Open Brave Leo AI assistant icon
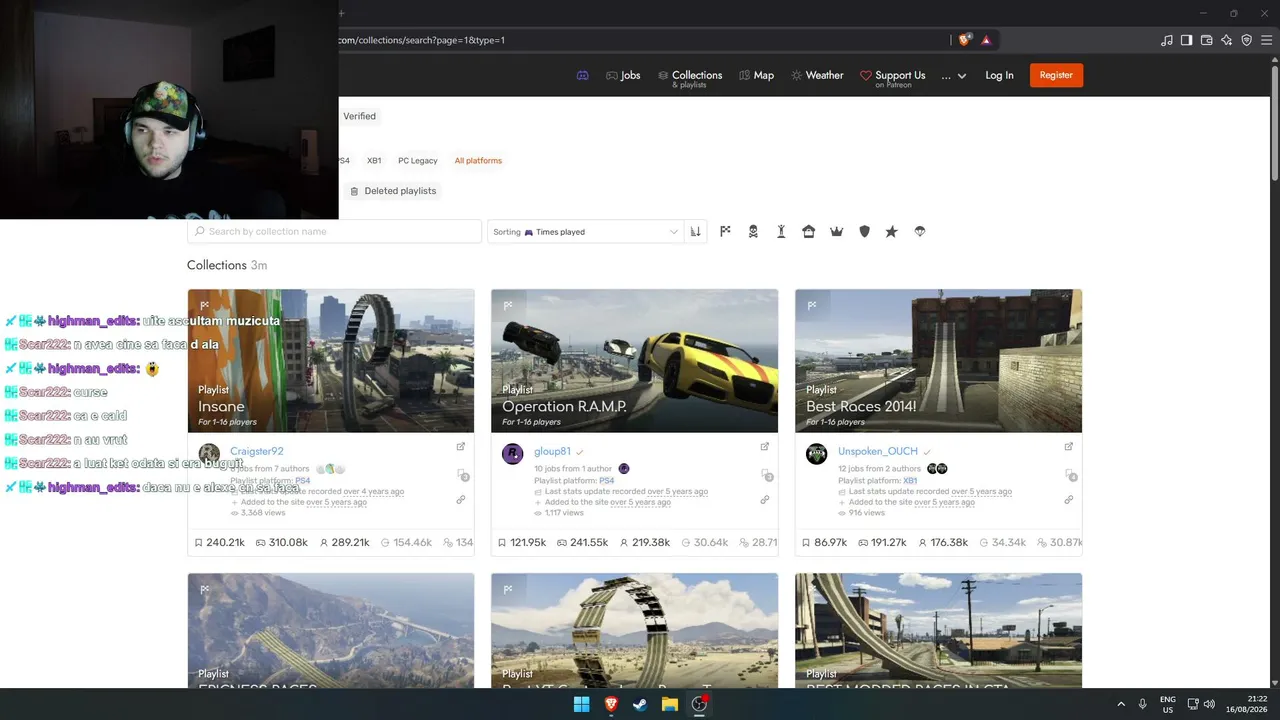The height and width of the screenshot is (720, 1280). click(x=1227, y=40)
